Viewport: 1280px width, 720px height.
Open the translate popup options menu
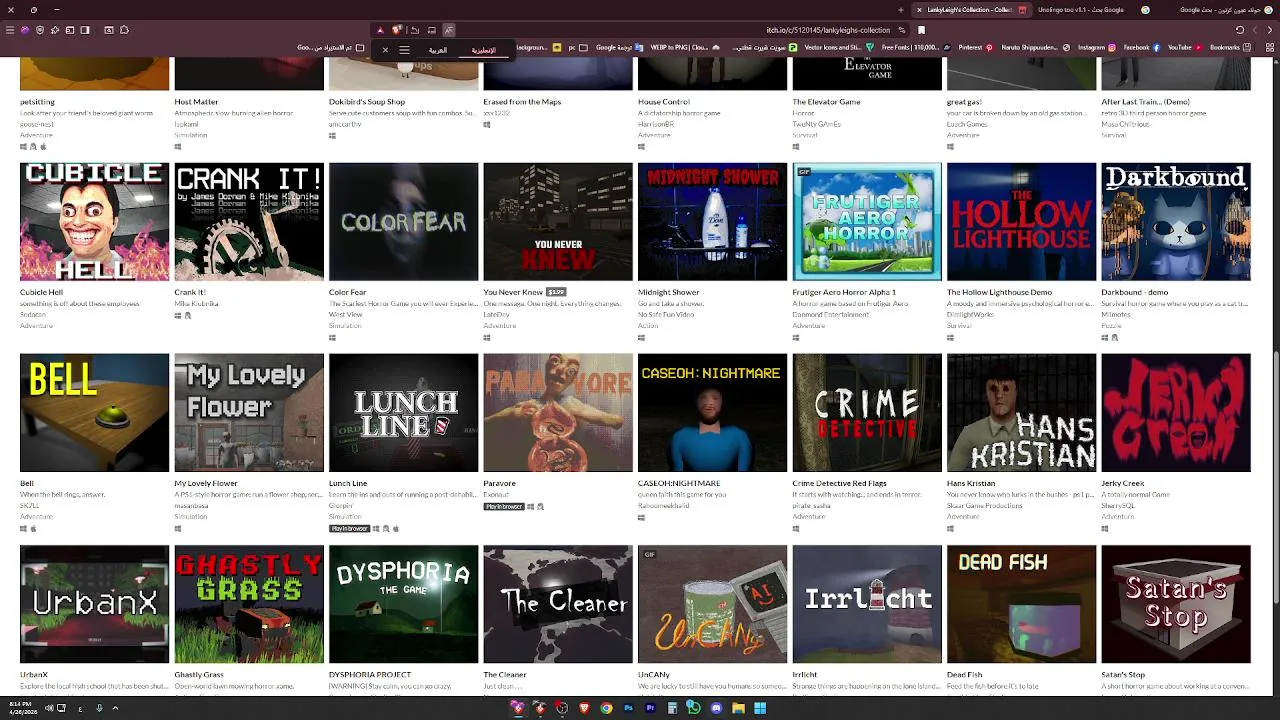pyautogui.click(x=404, y=50)
